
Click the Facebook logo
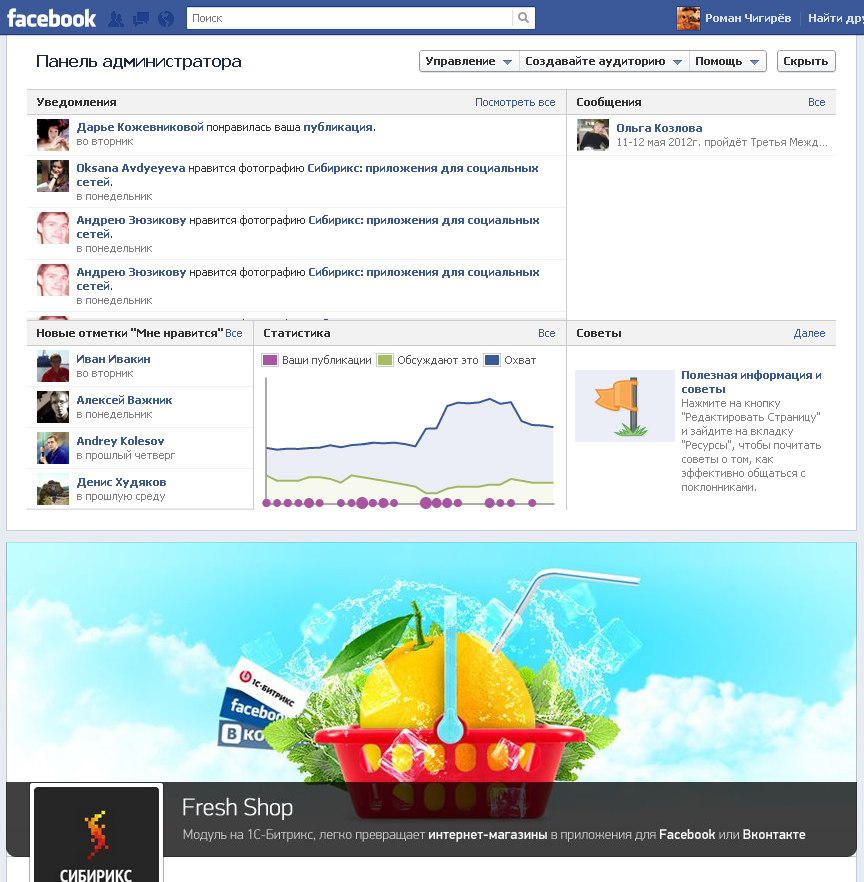click(51, 19)
